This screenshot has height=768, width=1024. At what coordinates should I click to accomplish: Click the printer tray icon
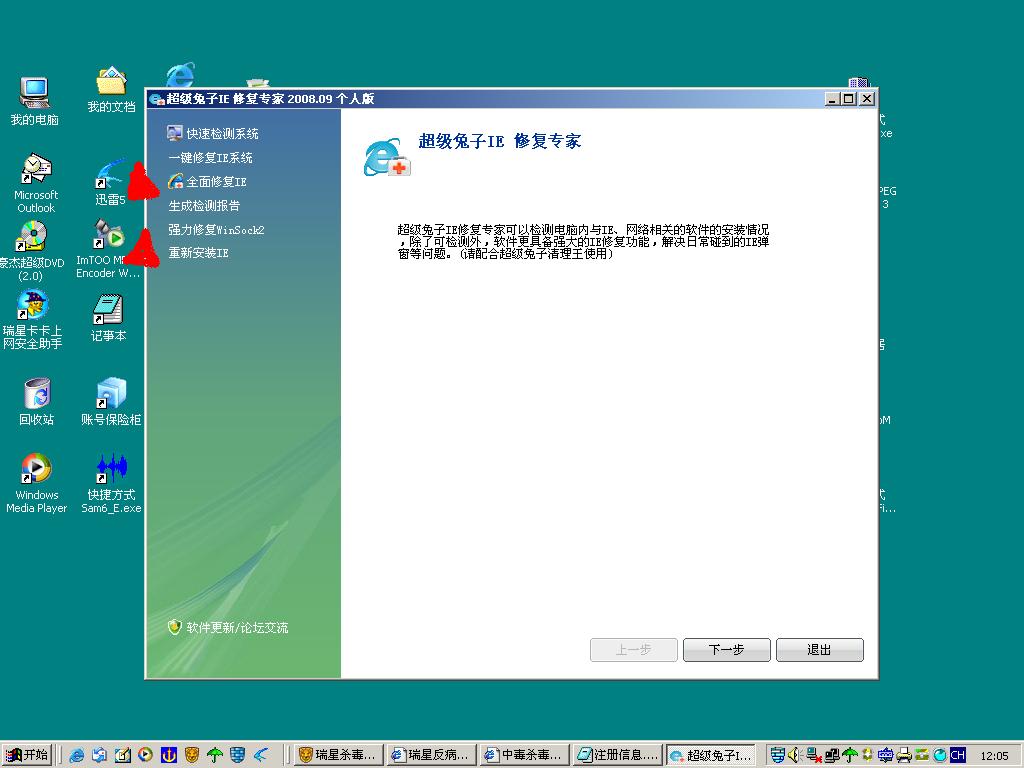(x=904, y=755)
